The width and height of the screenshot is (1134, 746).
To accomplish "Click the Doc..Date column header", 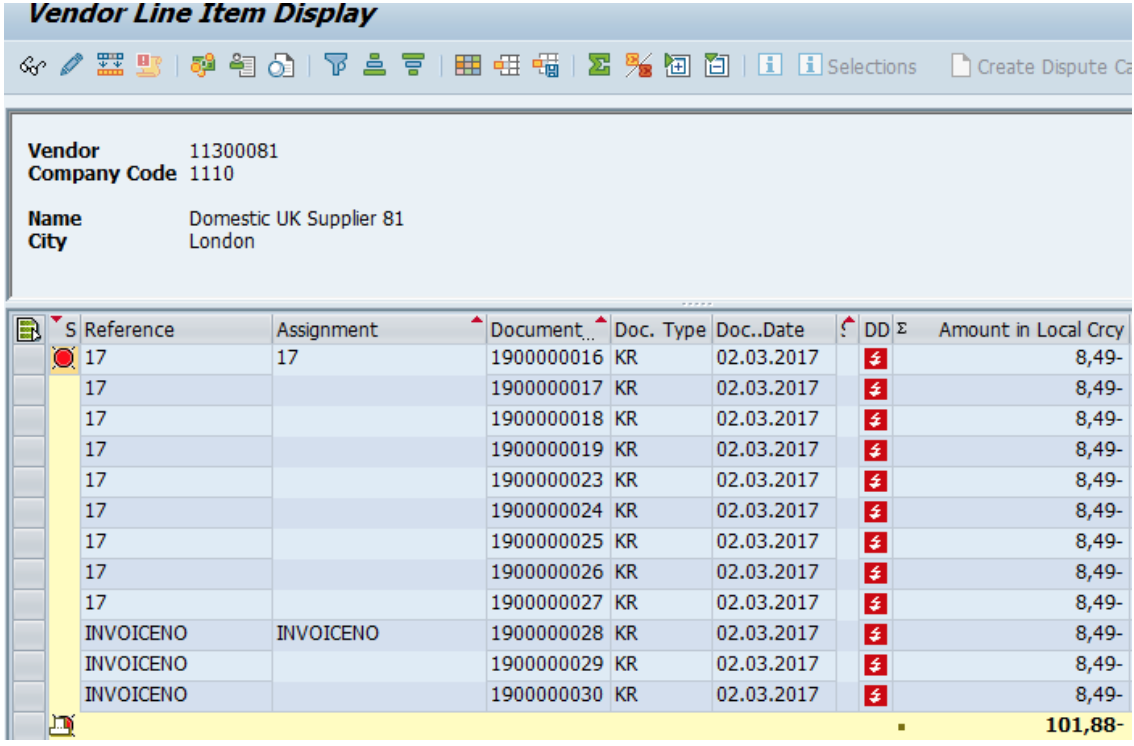I will click(x=774, y=330).
